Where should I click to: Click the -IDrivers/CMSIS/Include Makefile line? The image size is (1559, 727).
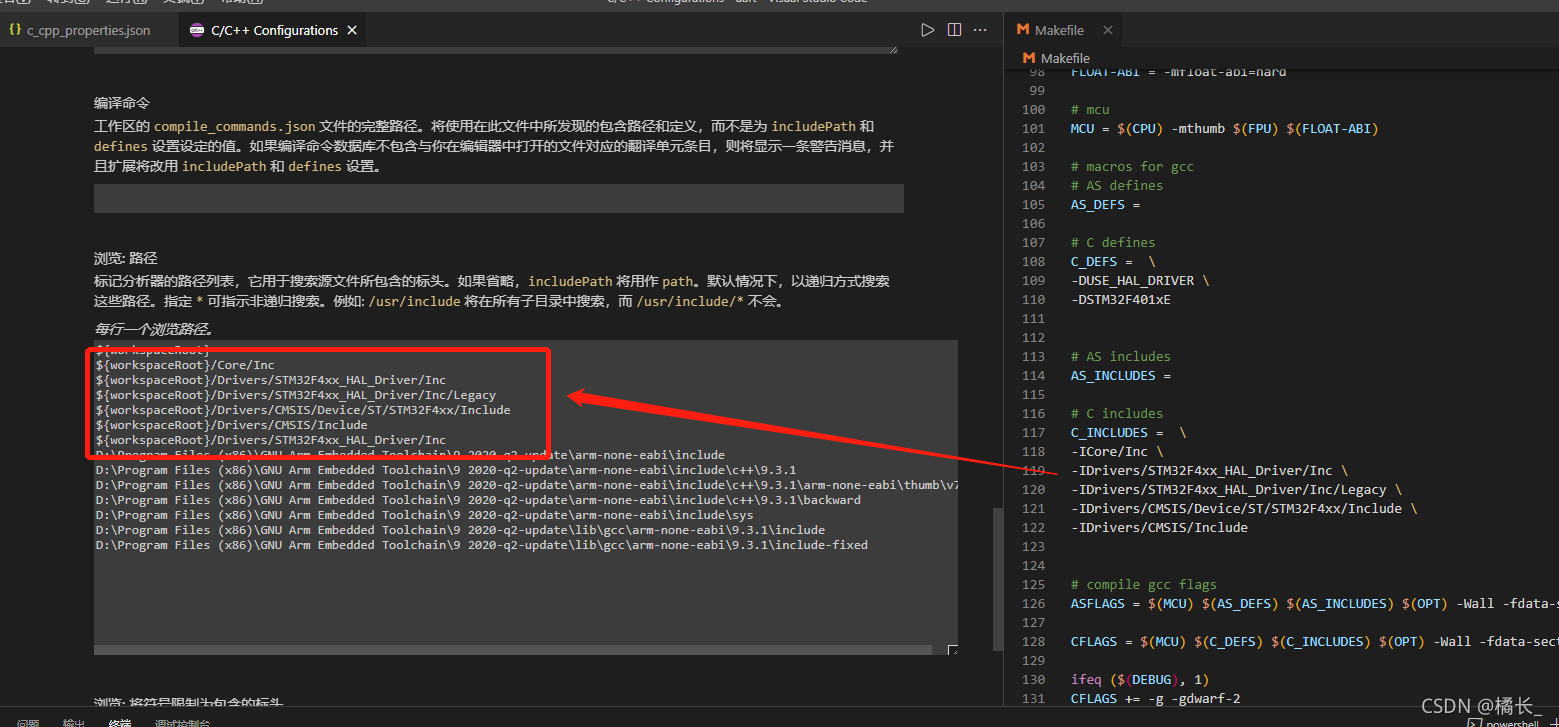coord(1159,527)
